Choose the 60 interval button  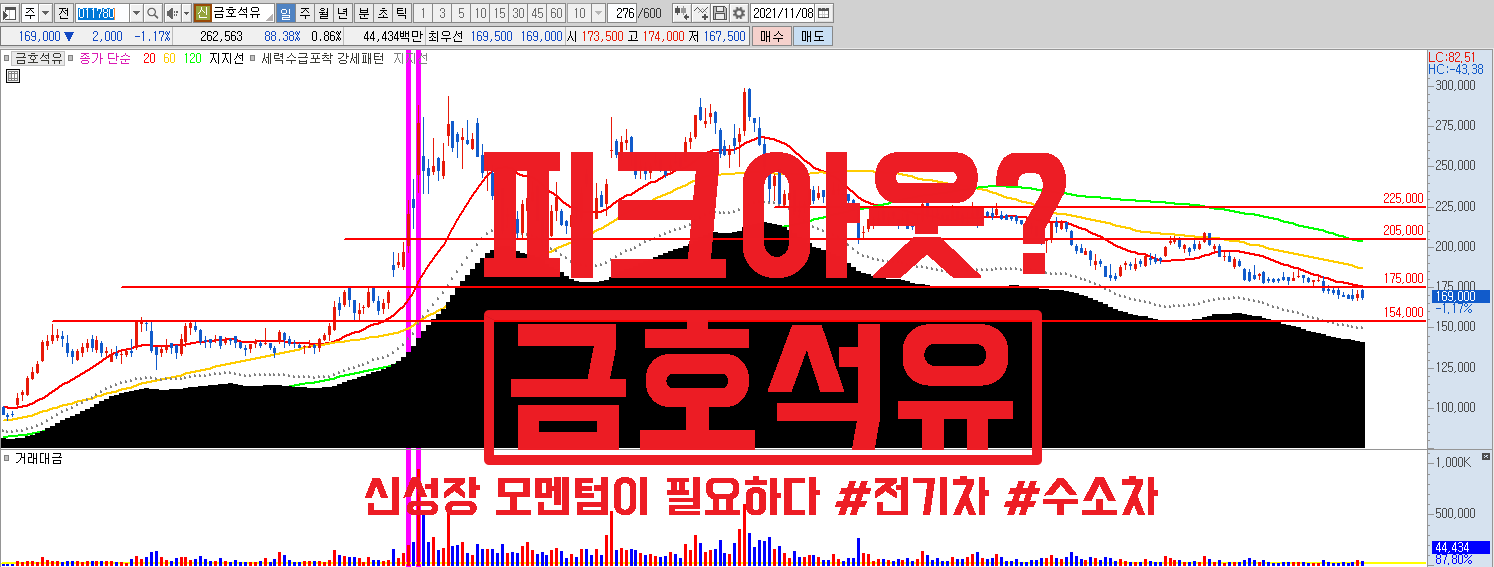point(556,13)
